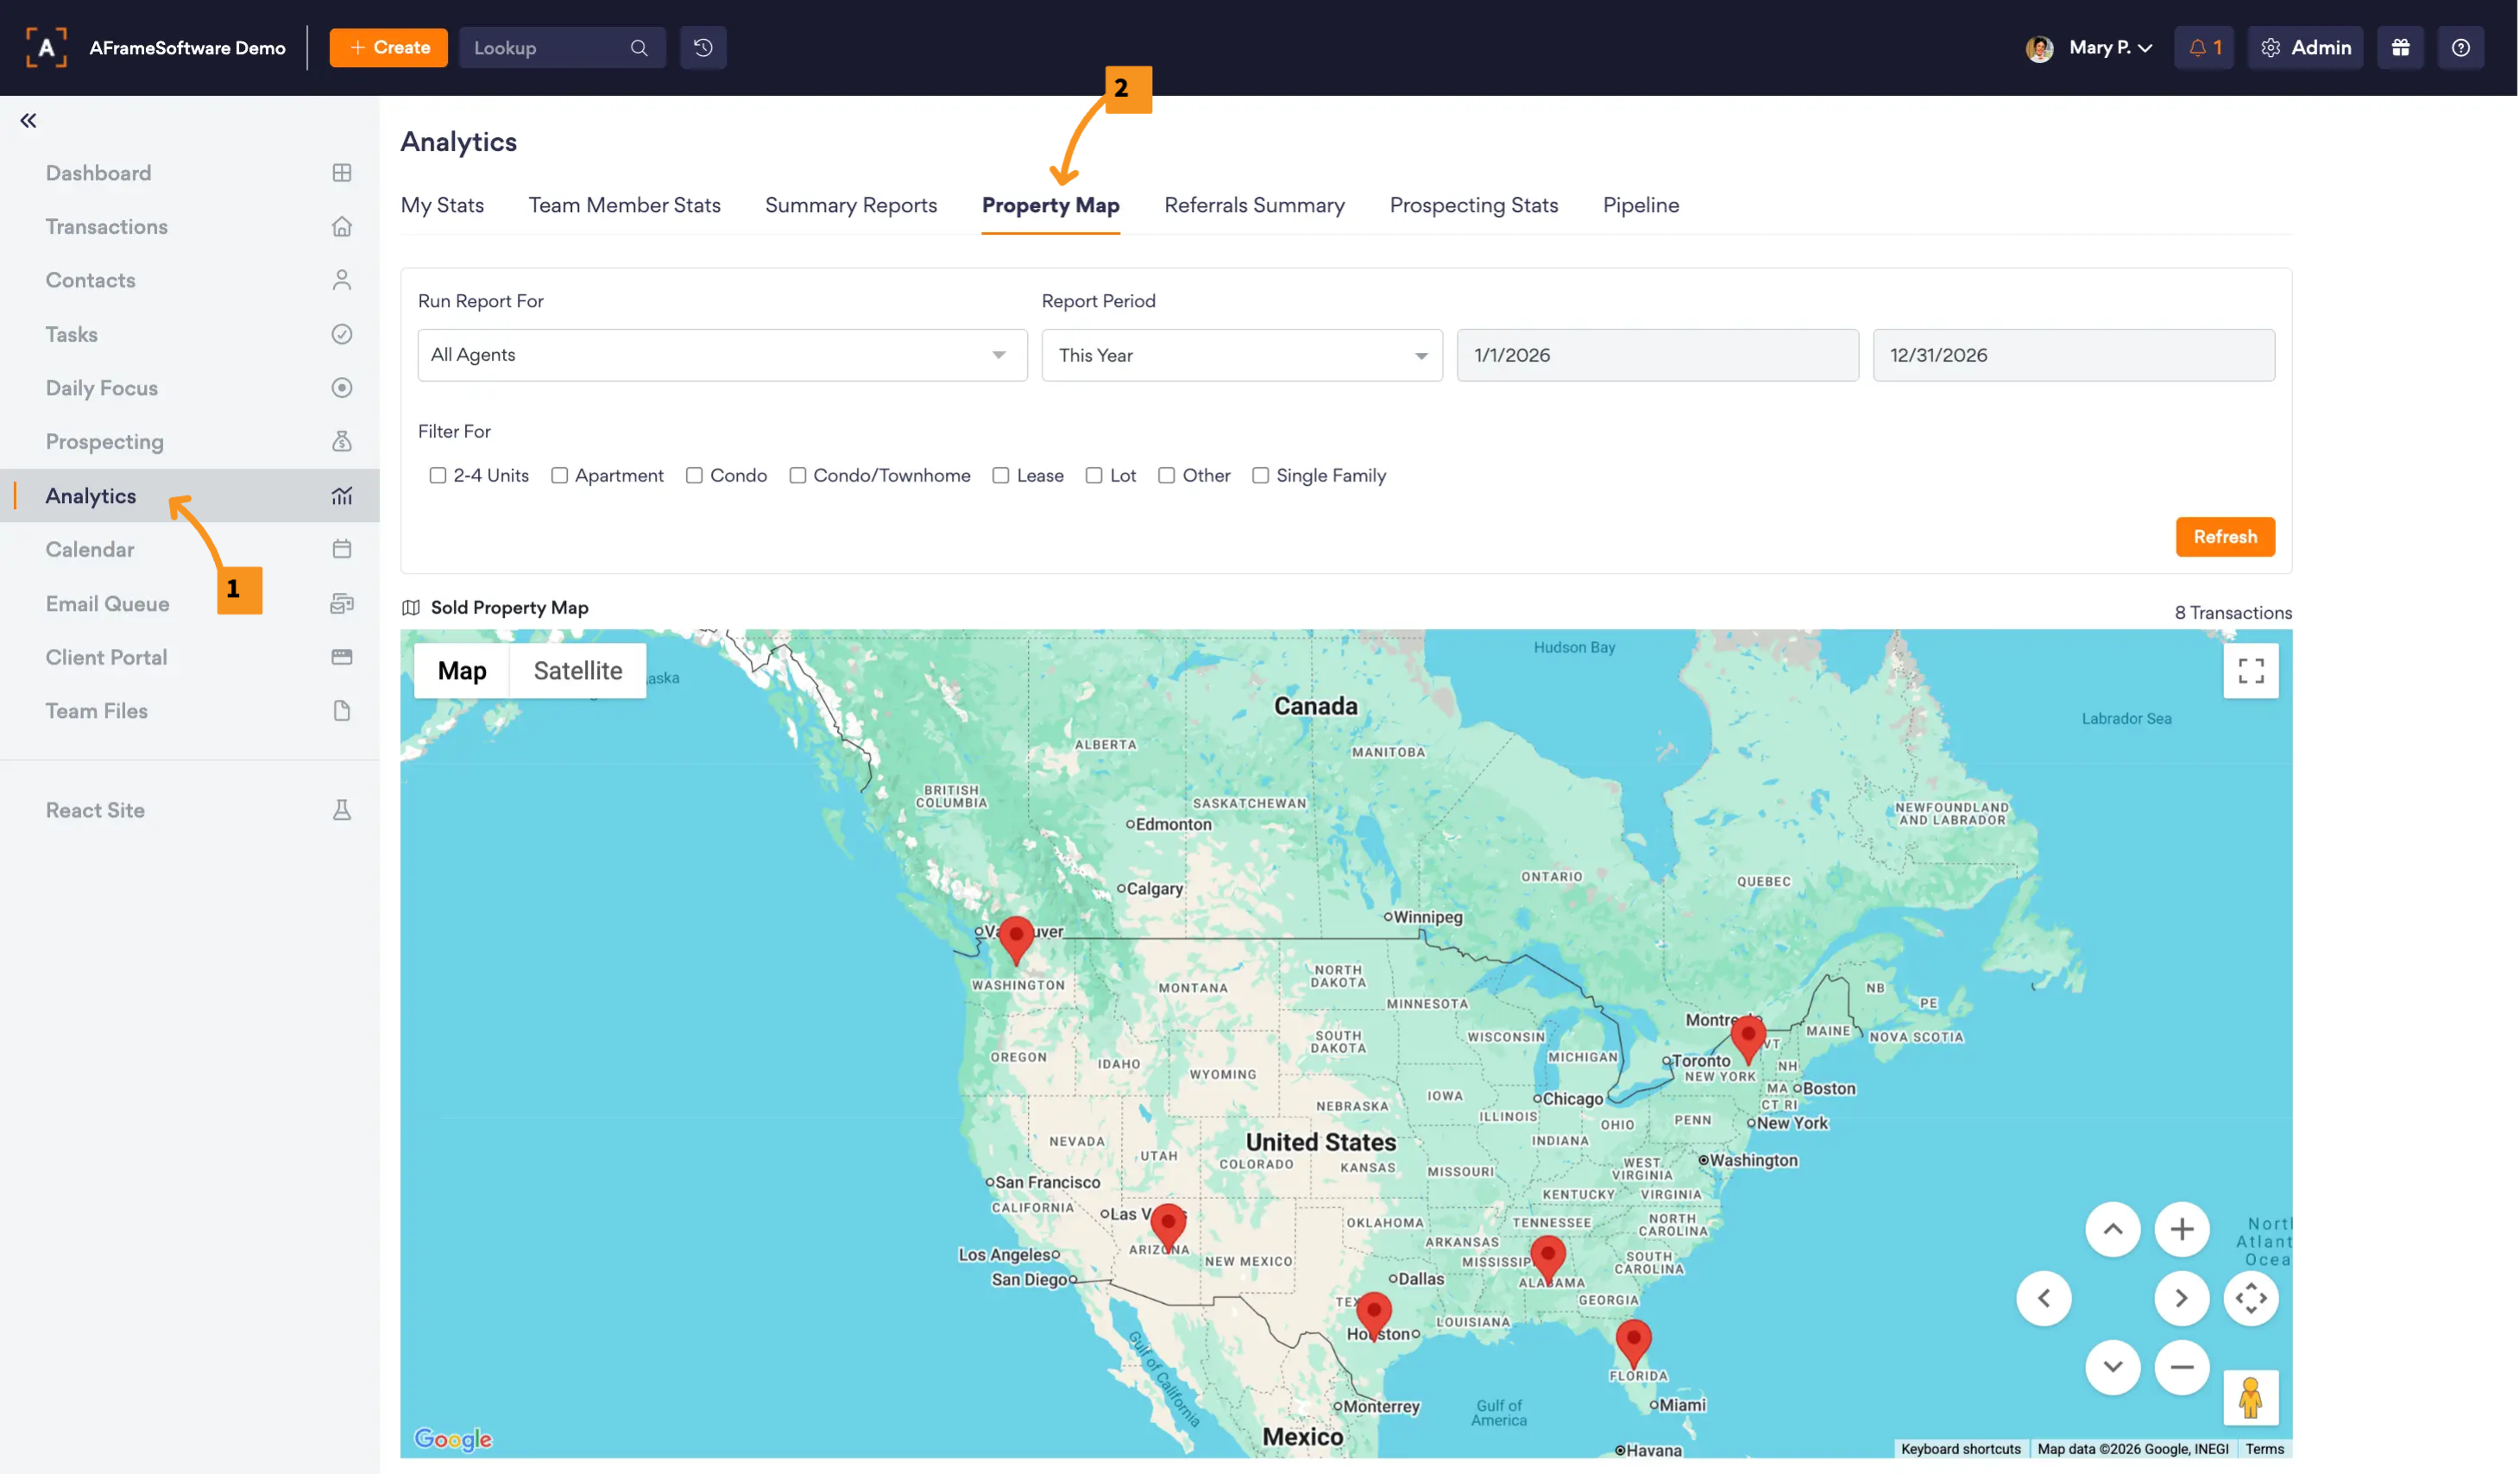
Task: Expand the This Year report period
Action: 1241,355
